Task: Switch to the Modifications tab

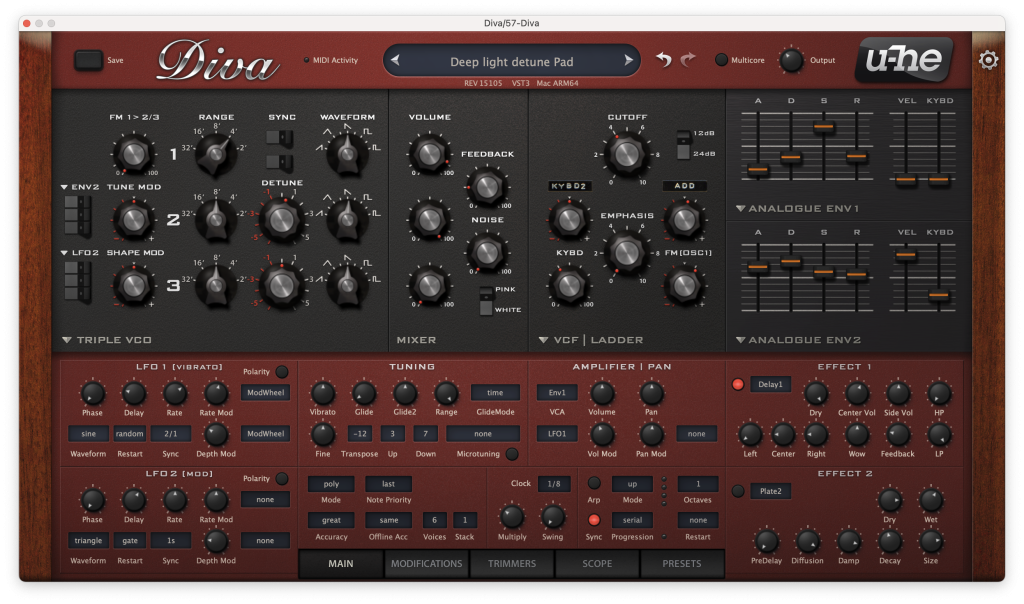Action: click(x=427, y=563)
